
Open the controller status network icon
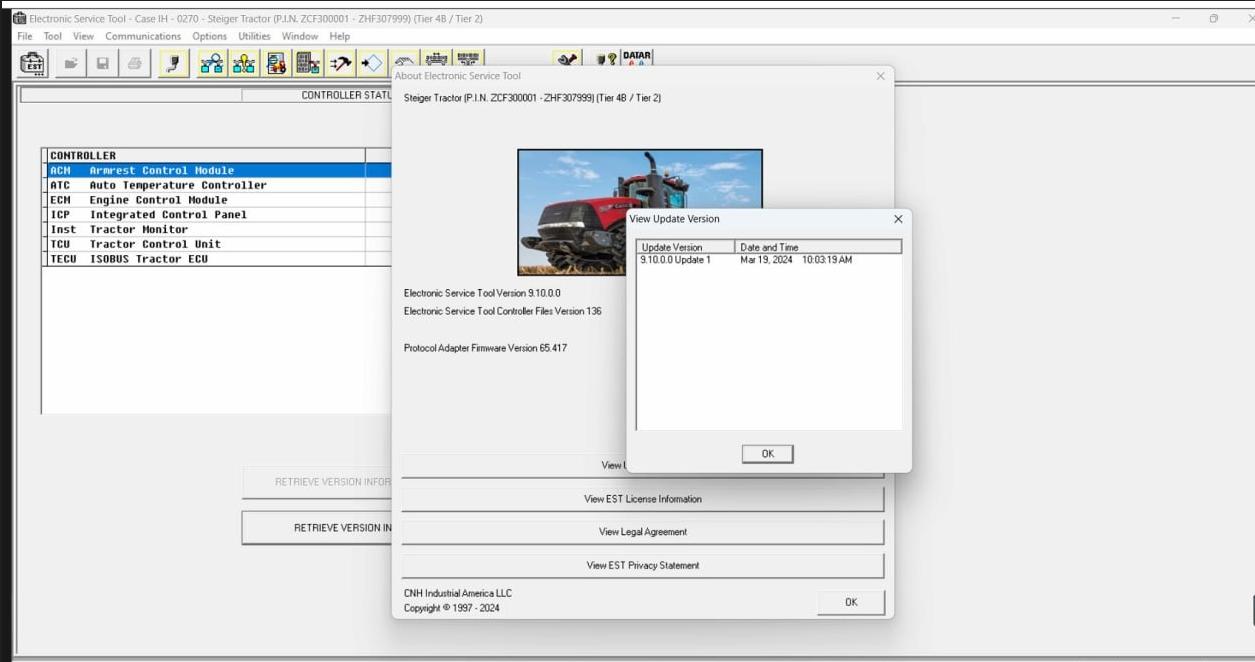pyautogui.click(x=212, y=64)
